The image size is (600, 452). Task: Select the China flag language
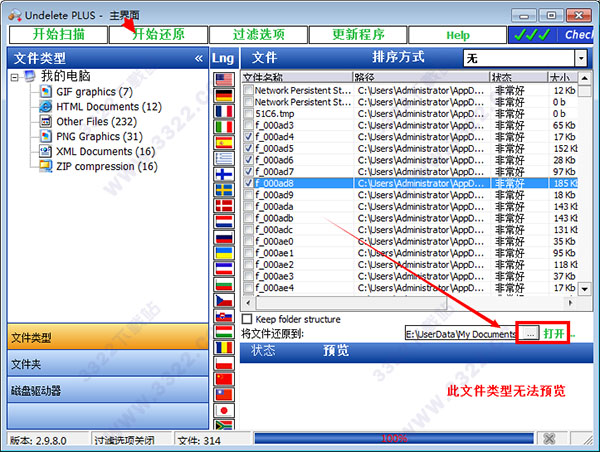tap(224, 379)
